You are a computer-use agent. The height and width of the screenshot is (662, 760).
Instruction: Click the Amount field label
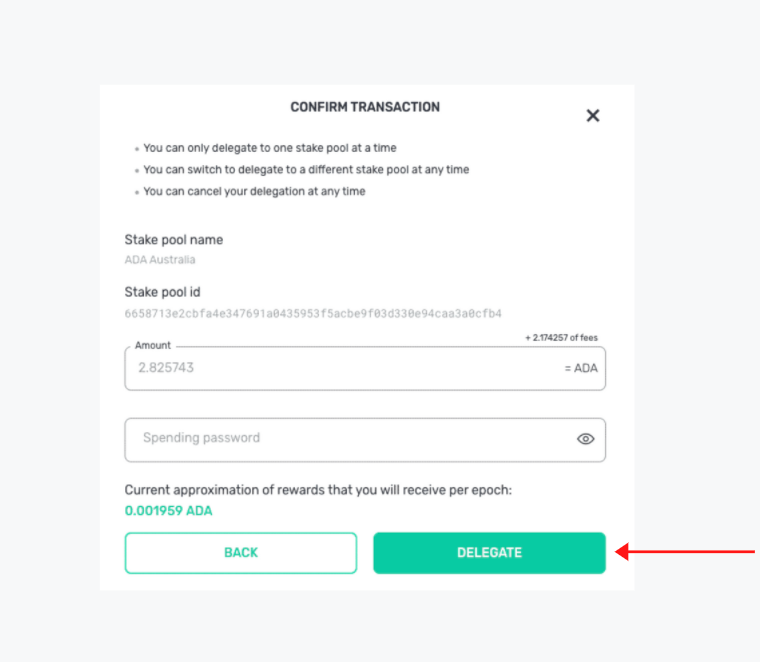[x=153, y=346]
